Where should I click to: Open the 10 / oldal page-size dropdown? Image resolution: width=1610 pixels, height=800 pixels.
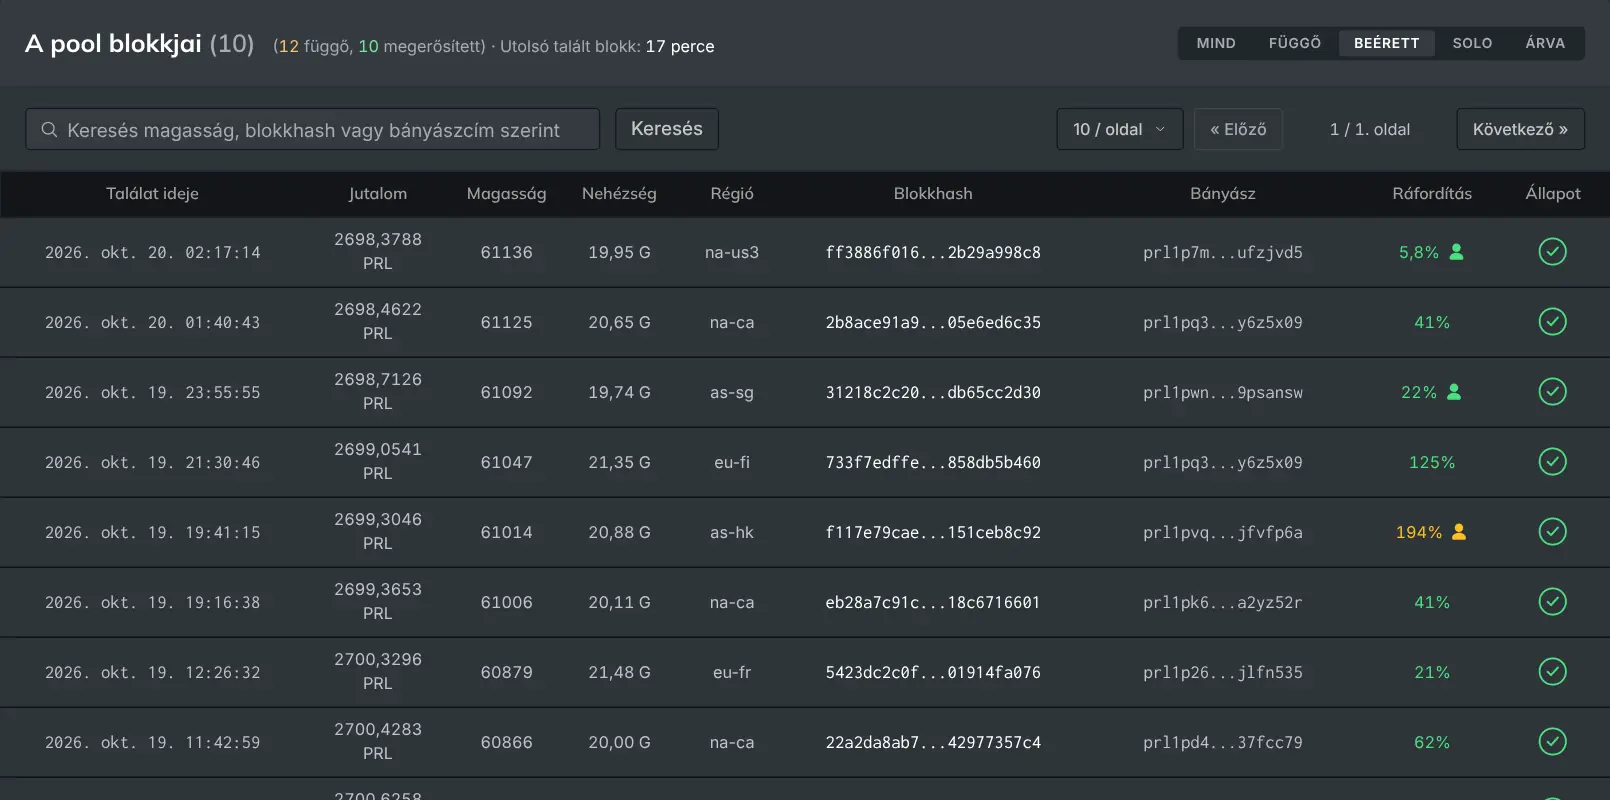pyautogui.click(x=1120, y=129)
